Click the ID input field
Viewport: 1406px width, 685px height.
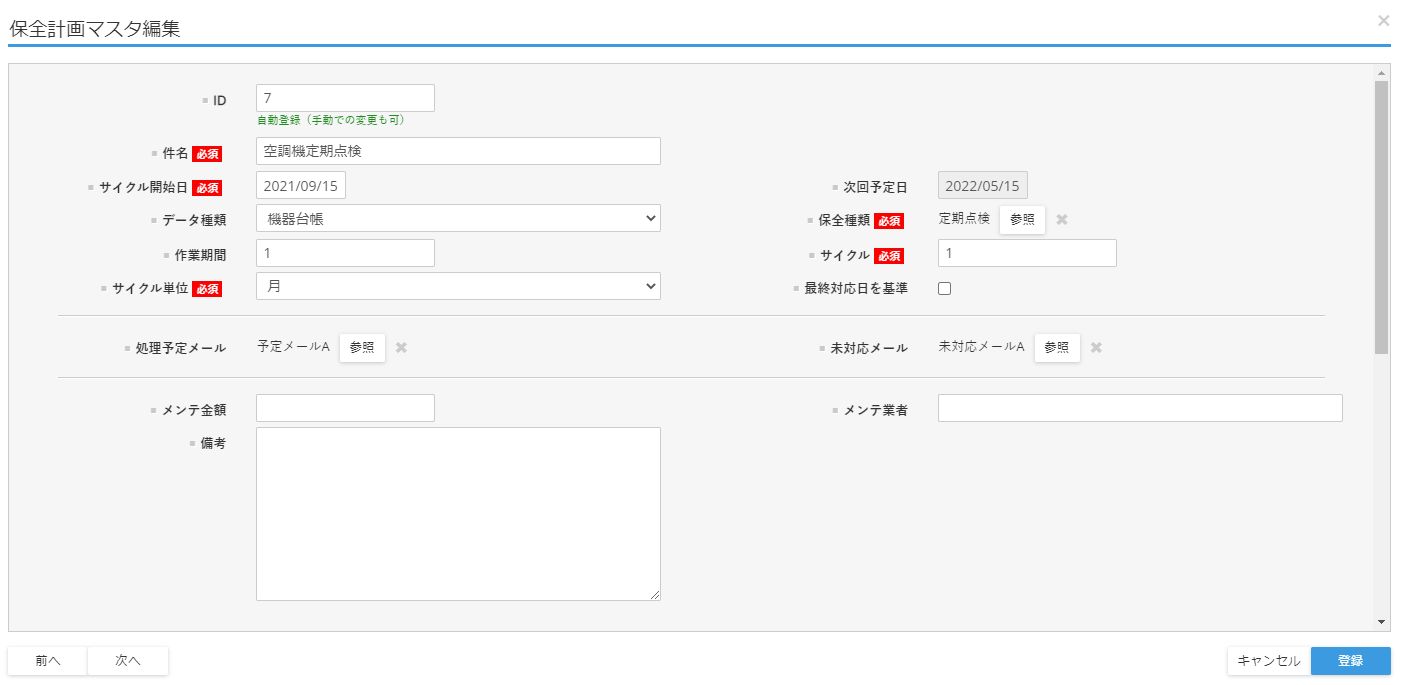pos(345,98)
